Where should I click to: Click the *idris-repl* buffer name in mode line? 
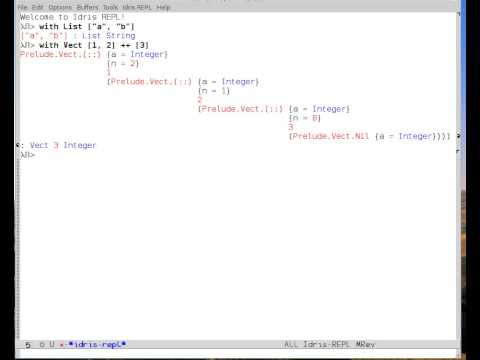pos(97,344)
